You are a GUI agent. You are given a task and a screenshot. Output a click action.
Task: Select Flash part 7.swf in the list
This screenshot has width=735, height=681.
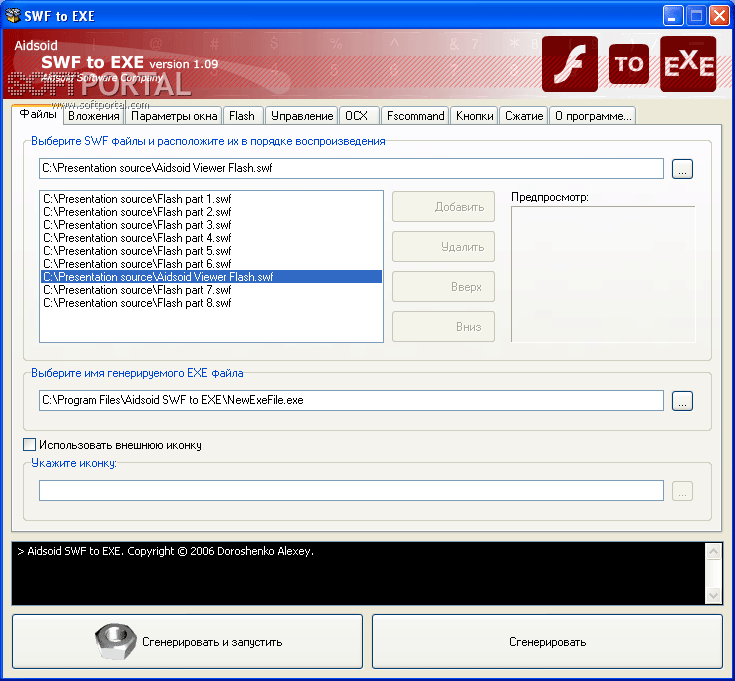click(211, 290)
